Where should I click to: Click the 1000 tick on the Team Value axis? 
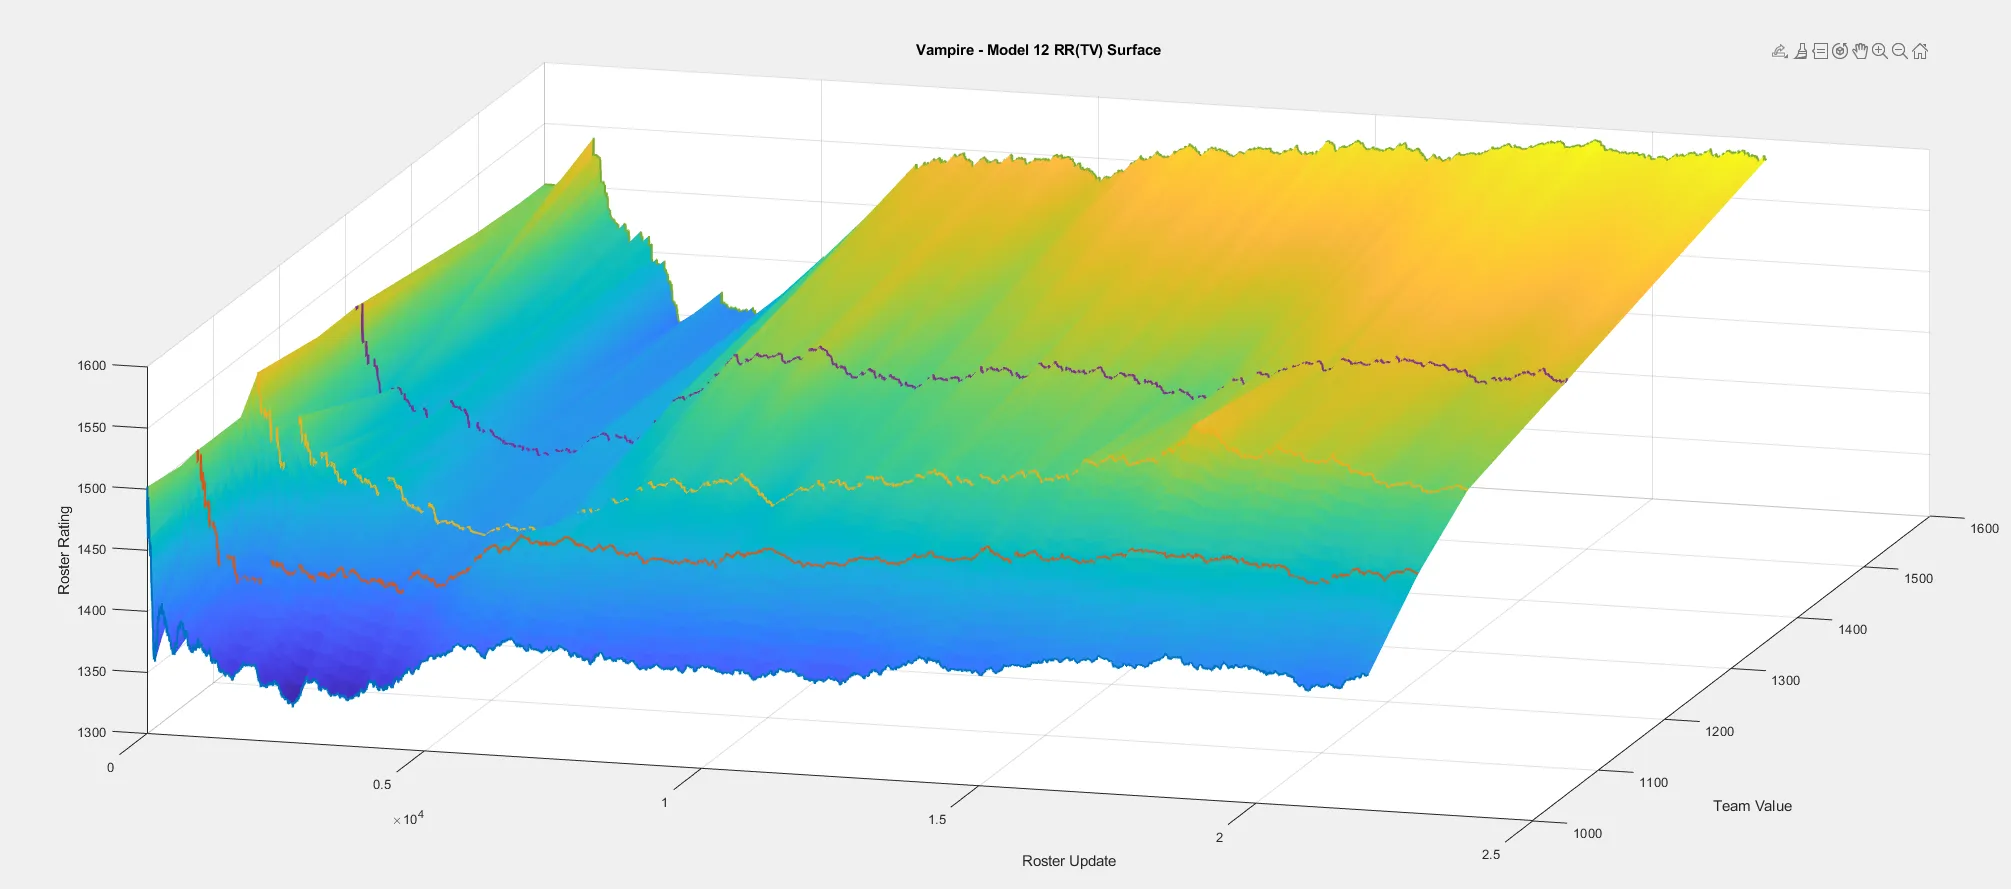(x=1587, y=833)
